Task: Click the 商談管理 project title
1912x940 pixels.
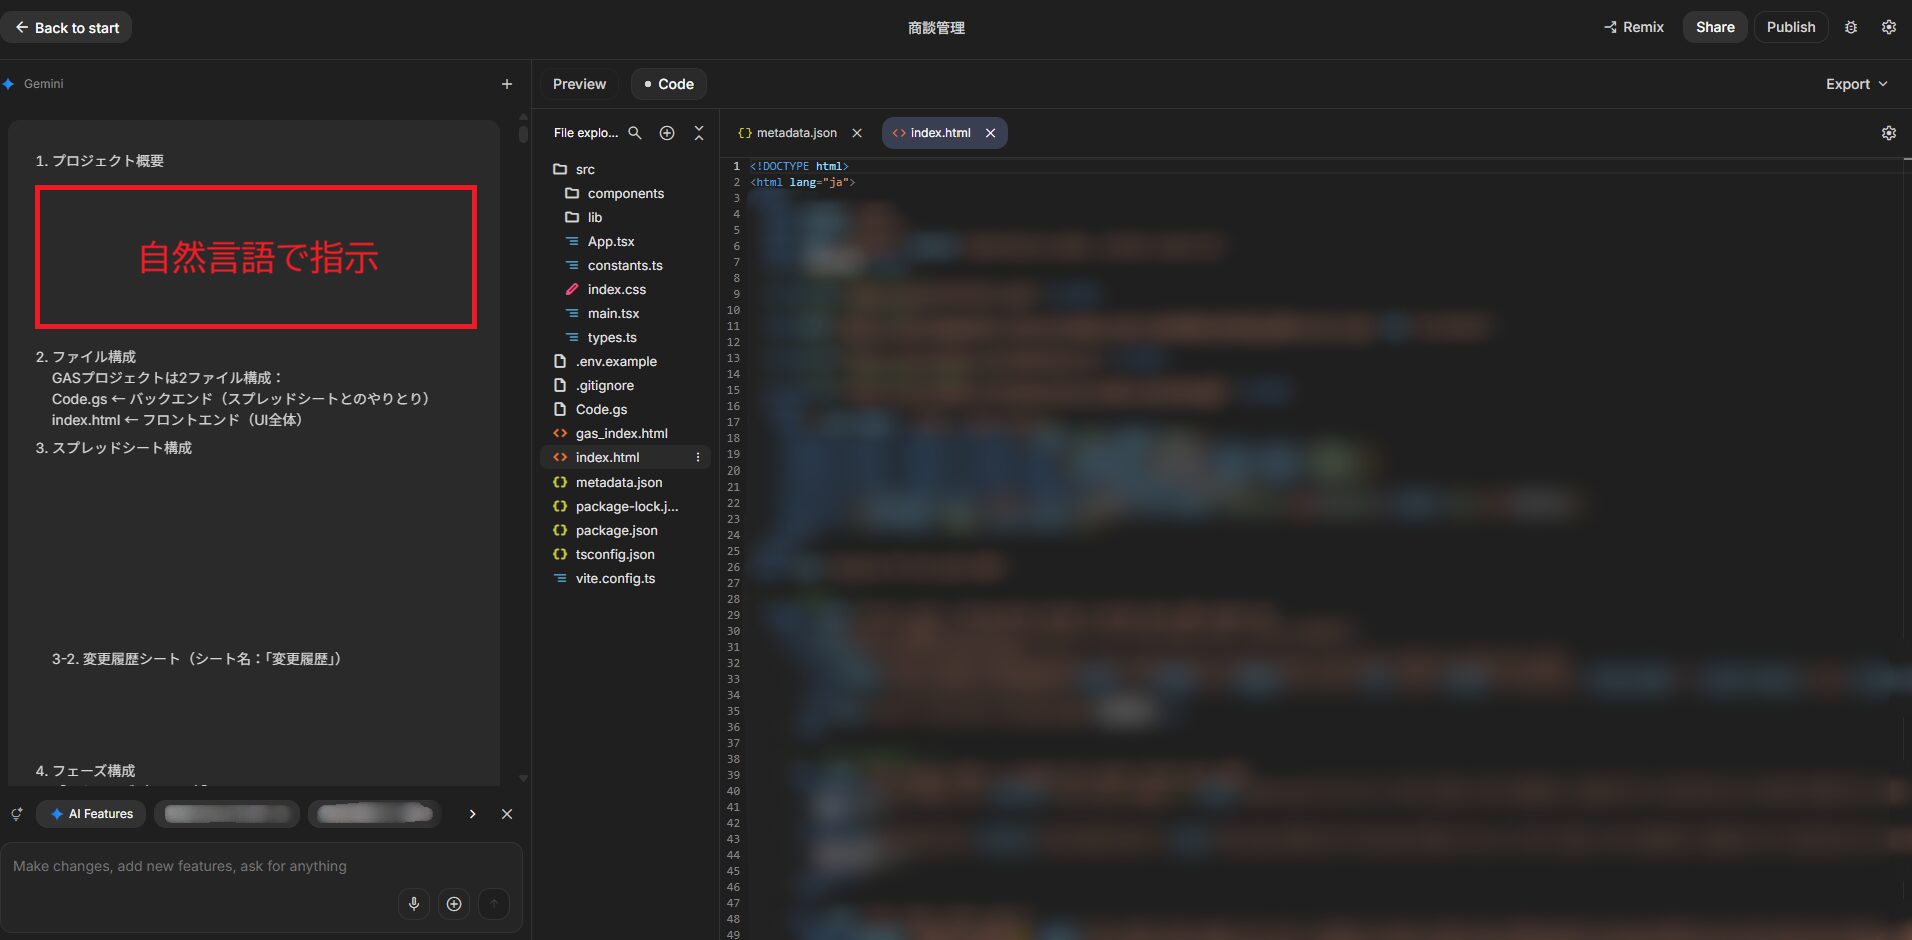Action: pyautogui.click(x=936, y=28)
